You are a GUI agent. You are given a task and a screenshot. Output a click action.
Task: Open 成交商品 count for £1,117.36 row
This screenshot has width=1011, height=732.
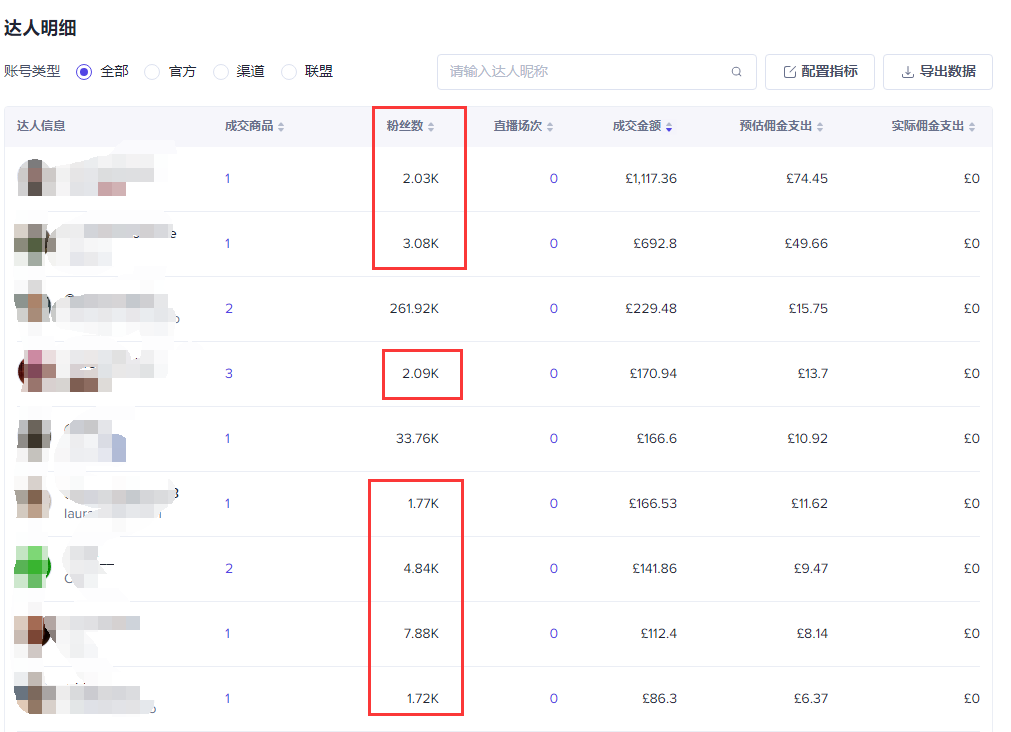pos(228,179)
